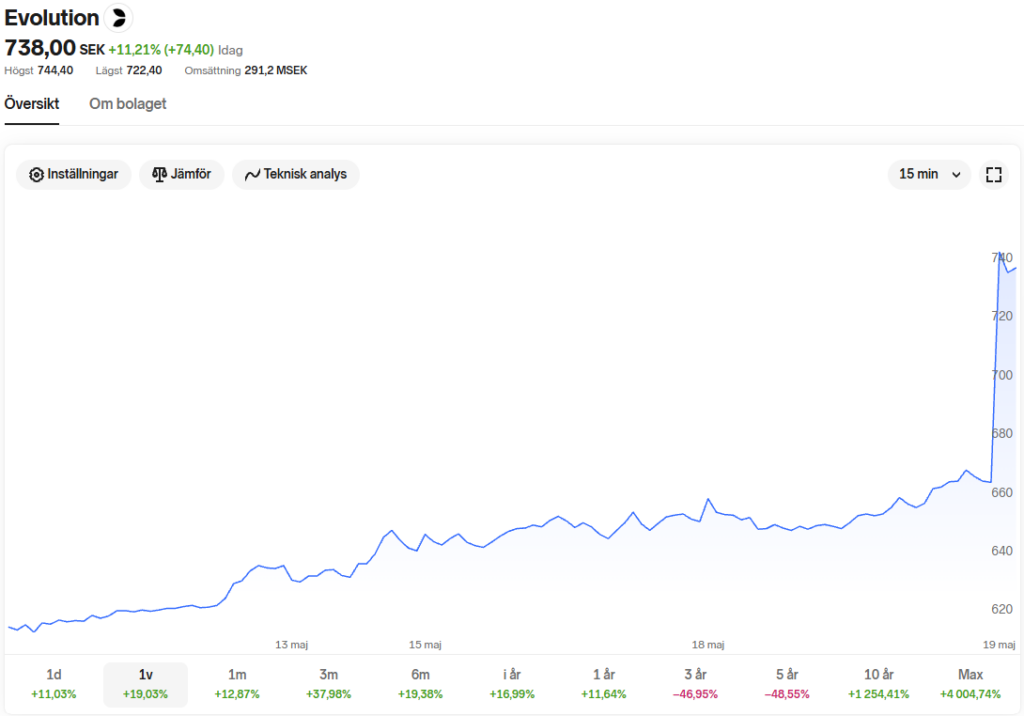This screenshot has width=1024, height=716.
Task: Click the curve icon in Teknisk analys
Action: pos(252,174)
